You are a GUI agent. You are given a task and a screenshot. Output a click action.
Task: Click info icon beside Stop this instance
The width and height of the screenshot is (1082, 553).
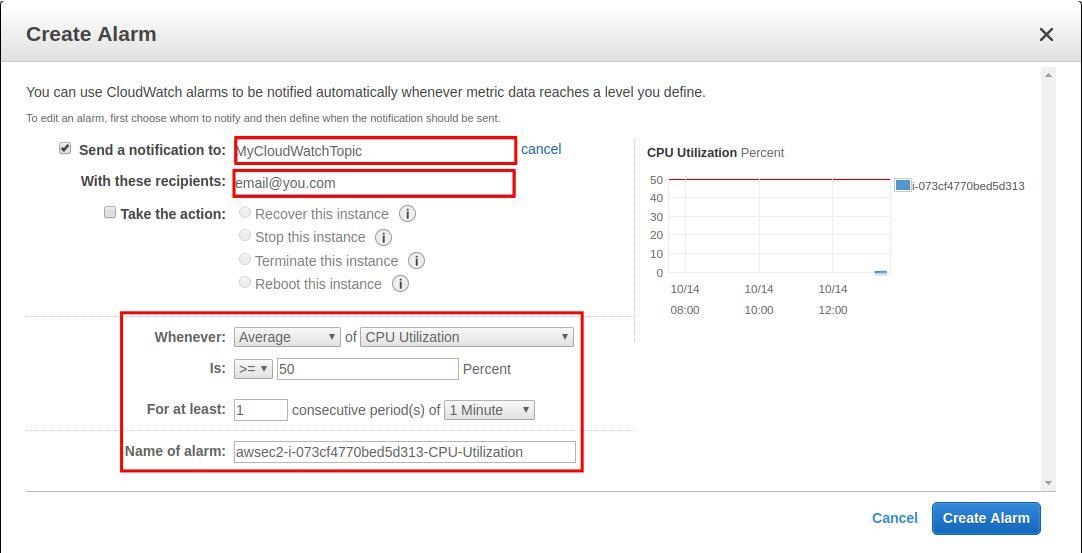pyautogui.click(x=384, y=237)
